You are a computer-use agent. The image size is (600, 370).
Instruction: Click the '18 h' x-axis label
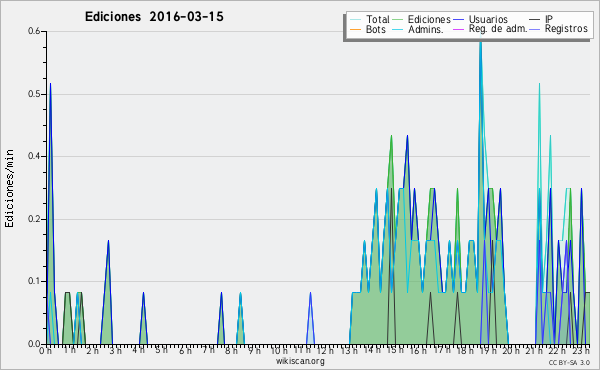click(465, 350)
